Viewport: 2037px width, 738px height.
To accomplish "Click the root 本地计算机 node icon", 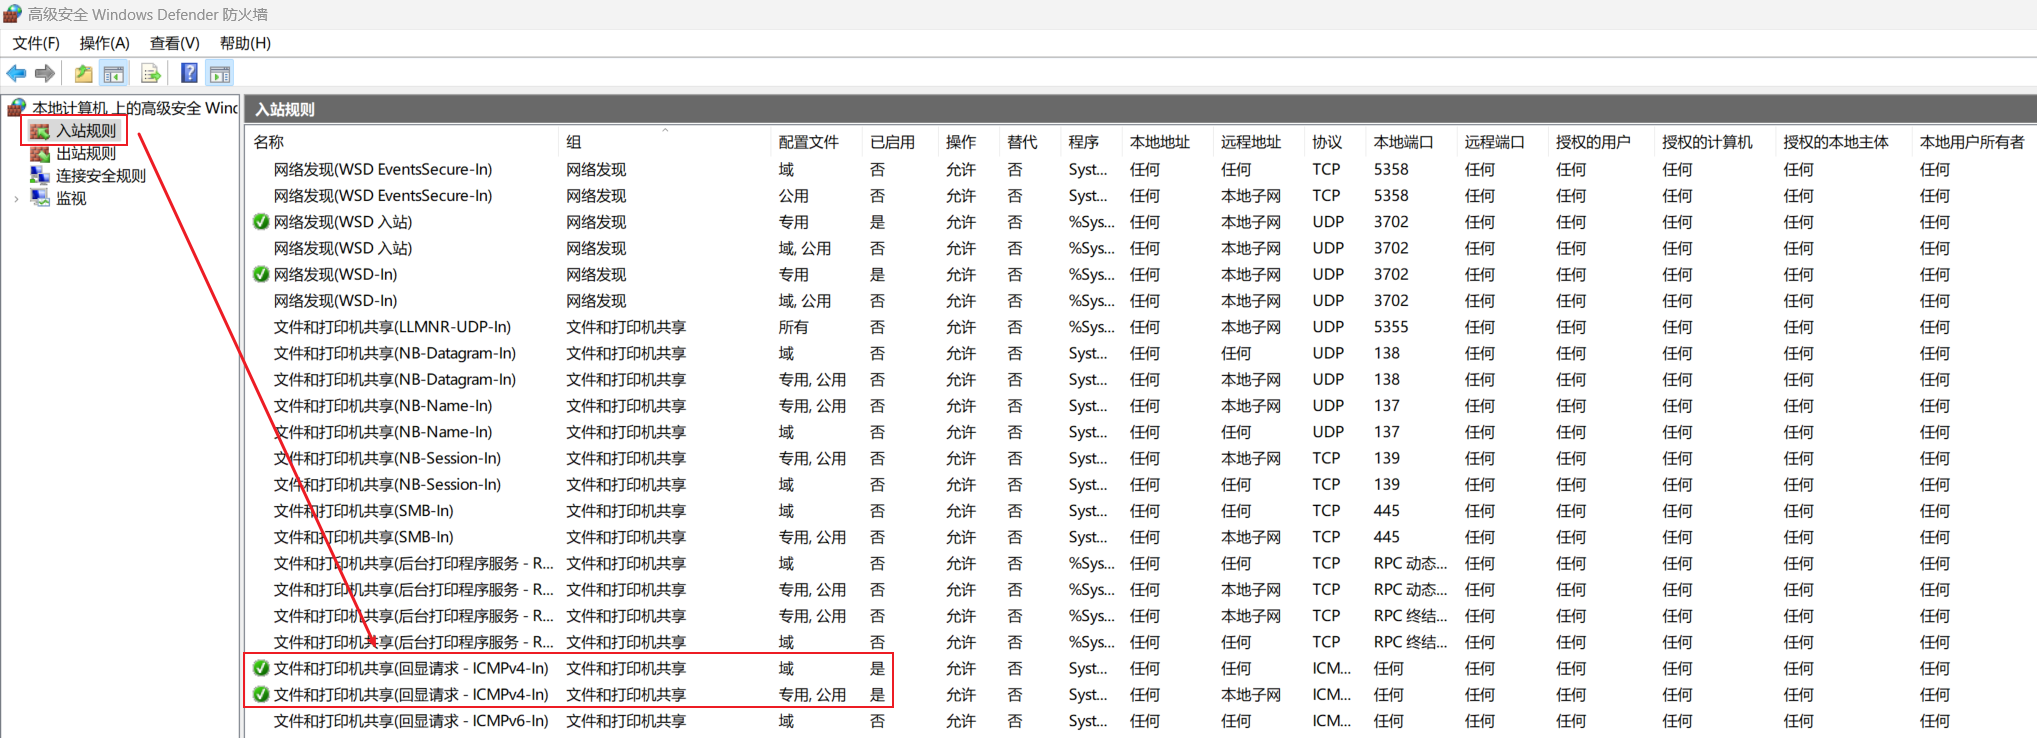I will click(x=17, y=107).
